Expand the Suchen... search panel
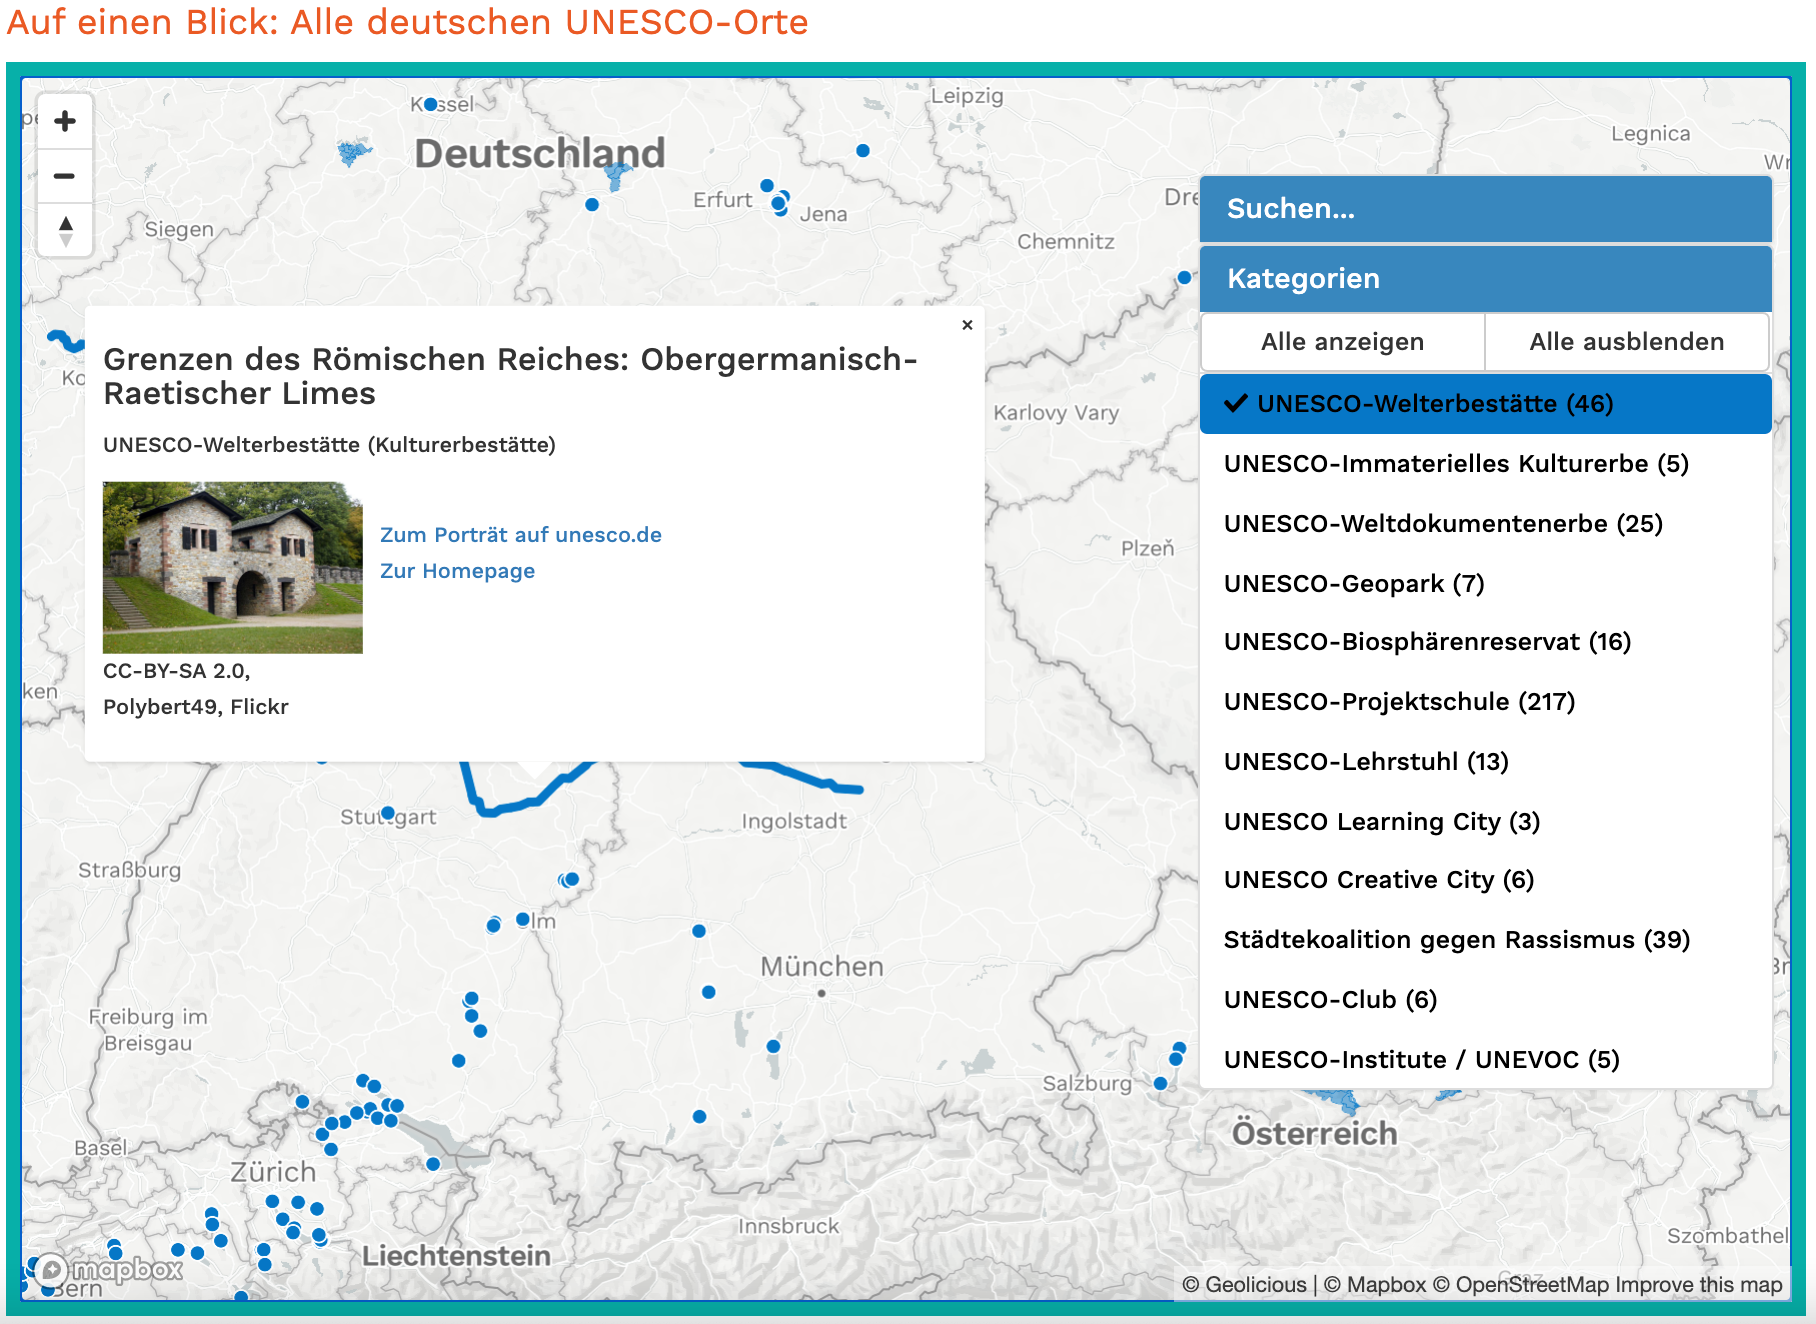 (x=1485, y=209)
